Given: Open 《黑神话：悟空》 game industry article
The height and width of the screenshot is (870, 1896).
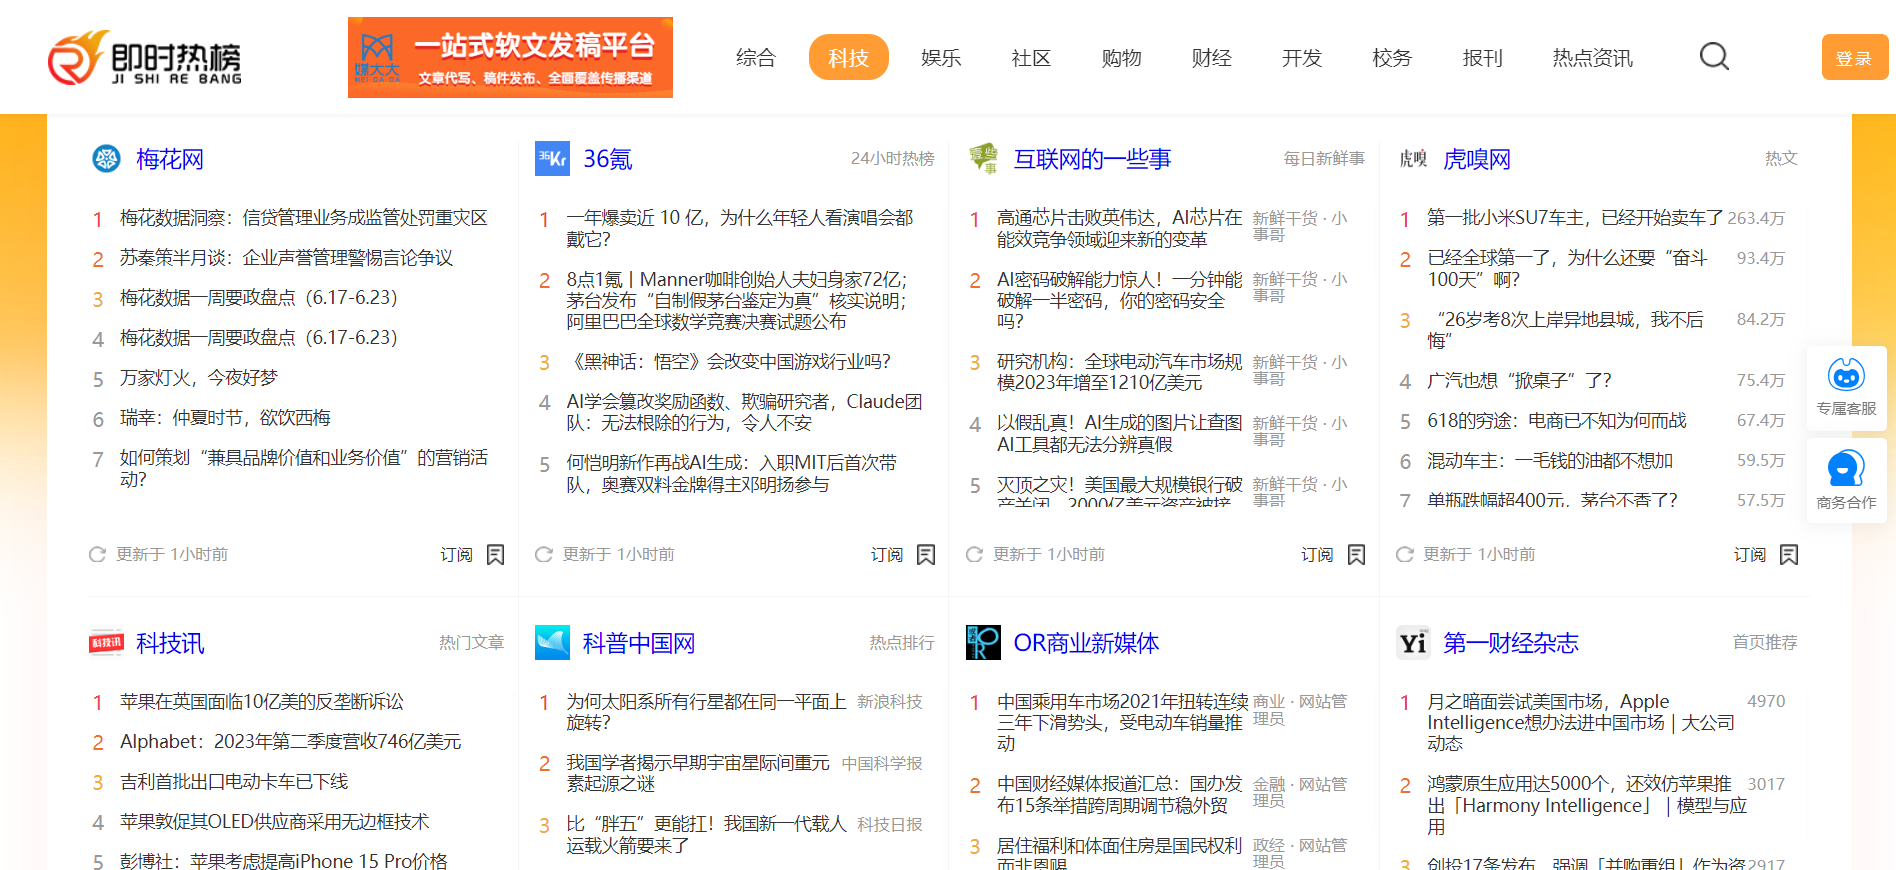Looking at the screenshot, I should click(729, 362).
